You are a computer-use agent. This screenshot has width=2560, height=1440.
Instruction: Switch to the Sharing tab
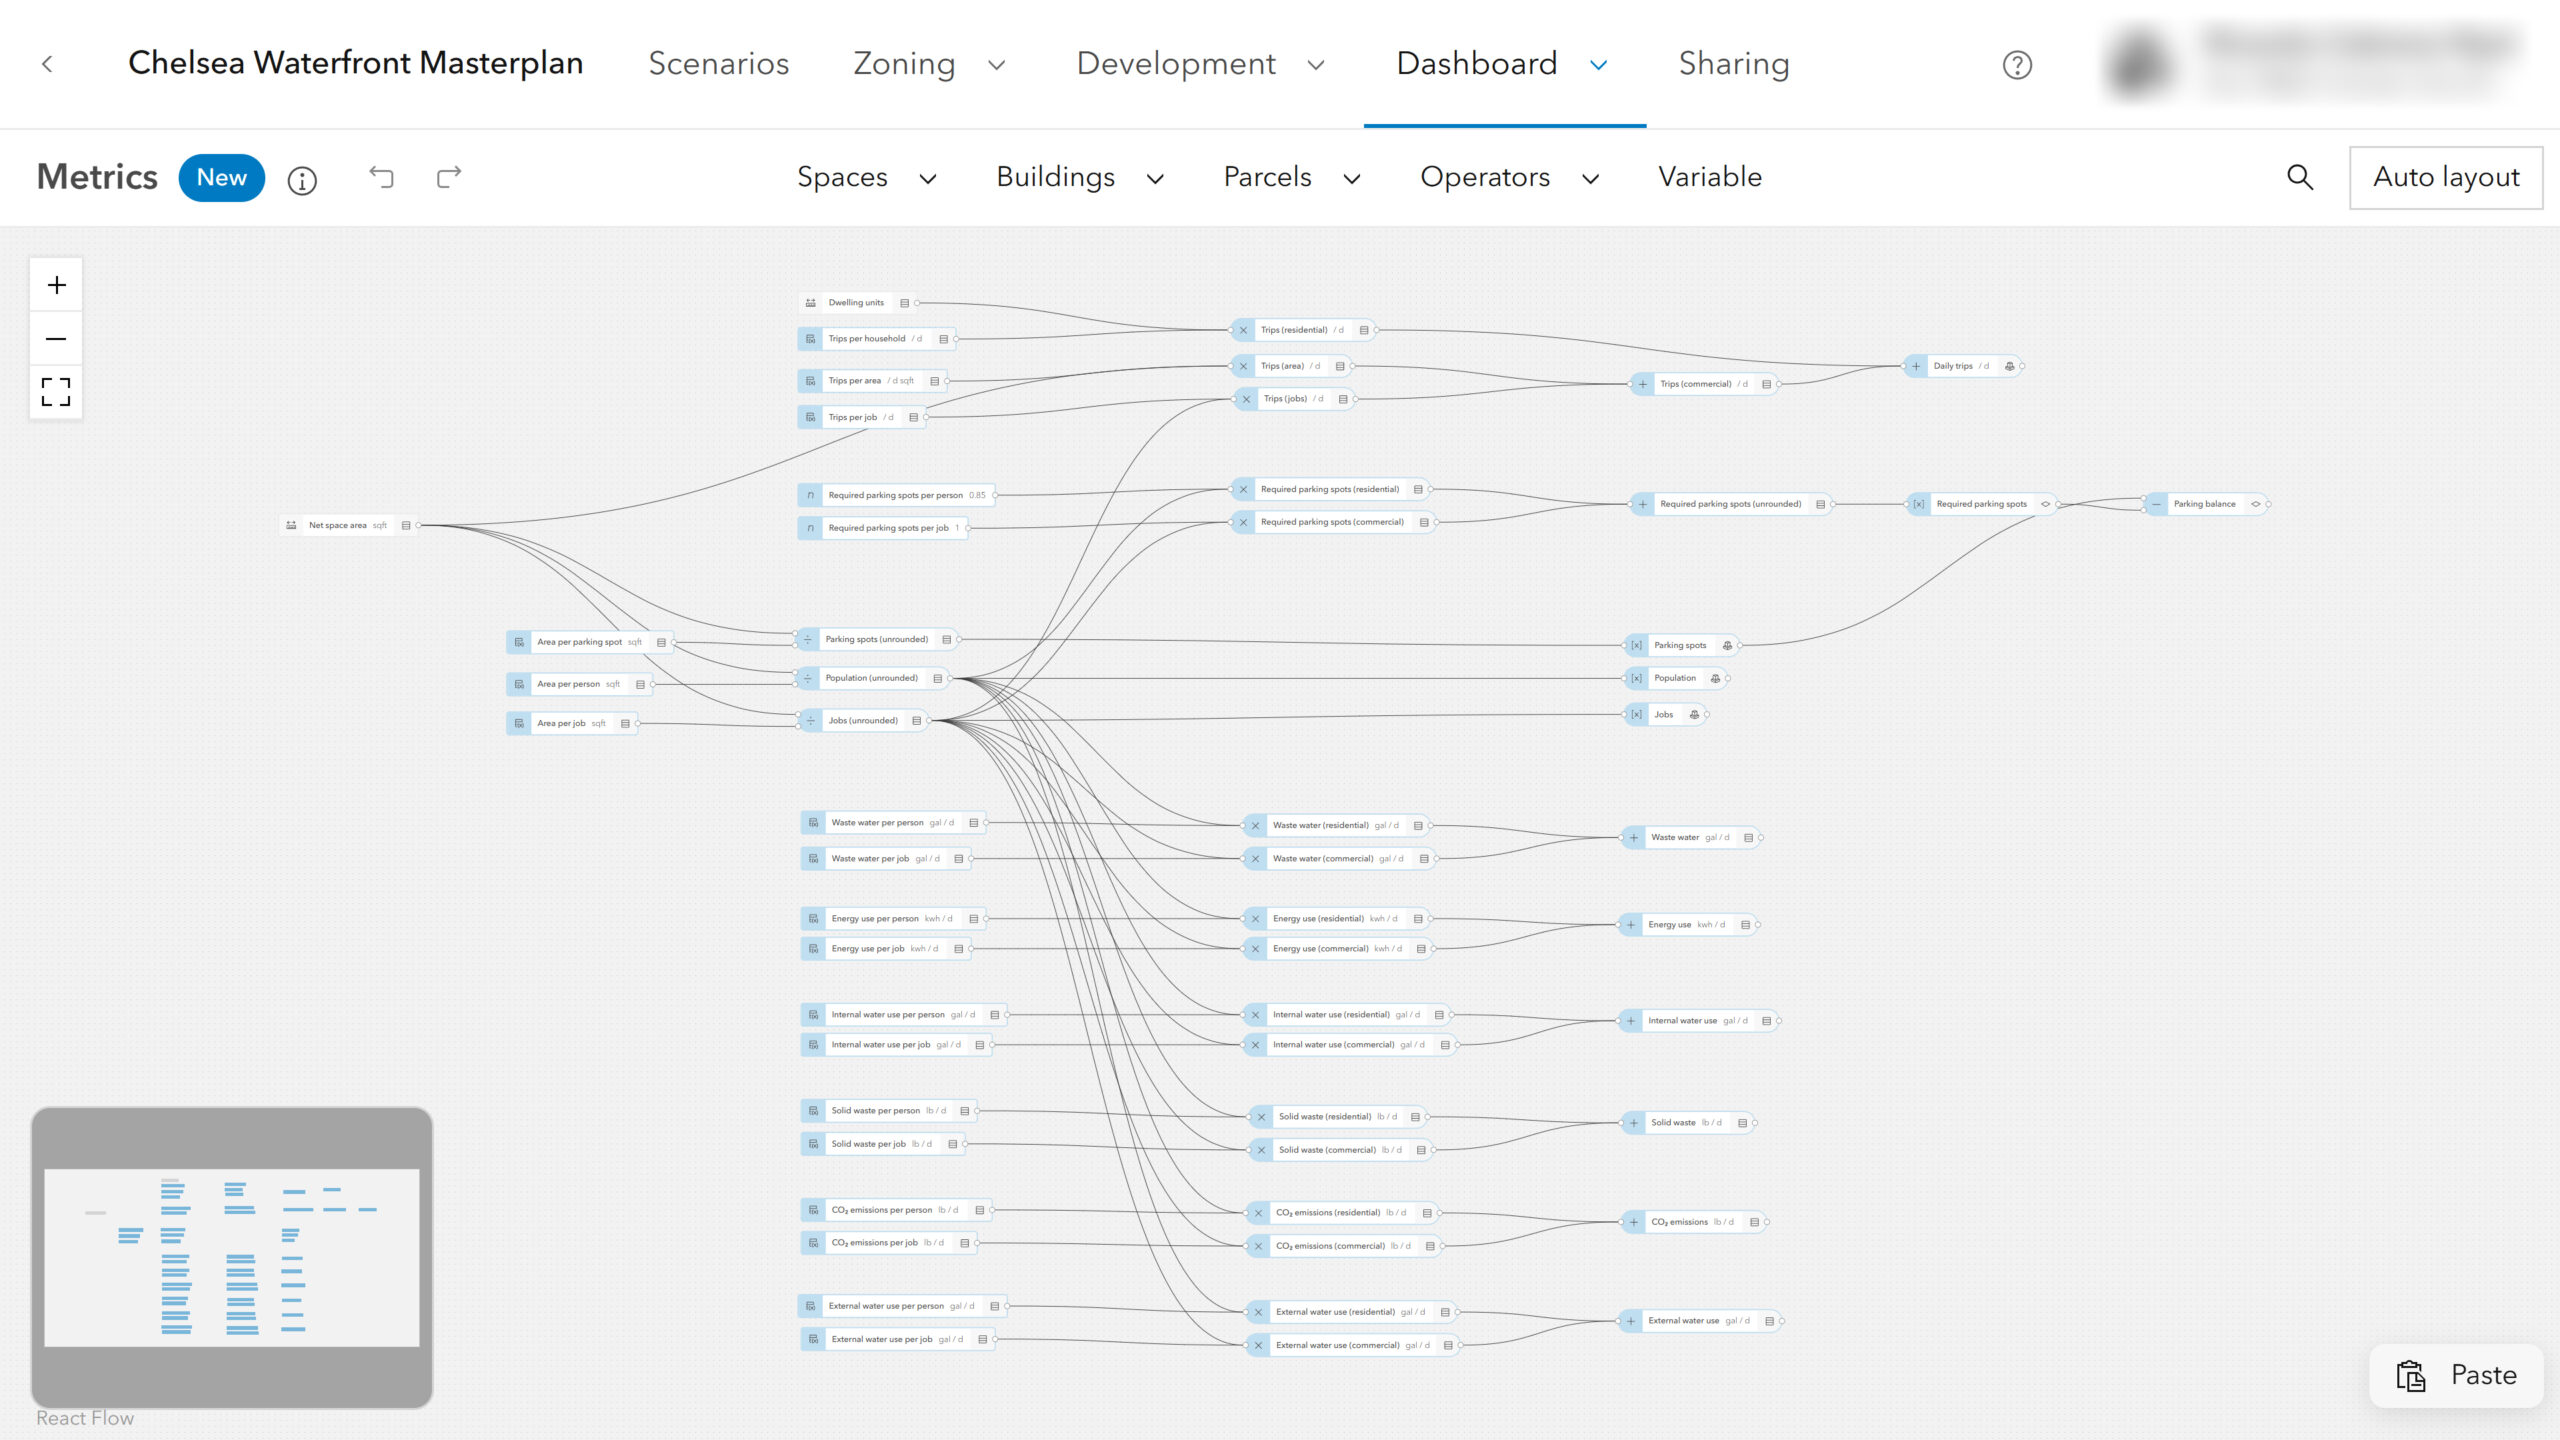pos(1733,64)
